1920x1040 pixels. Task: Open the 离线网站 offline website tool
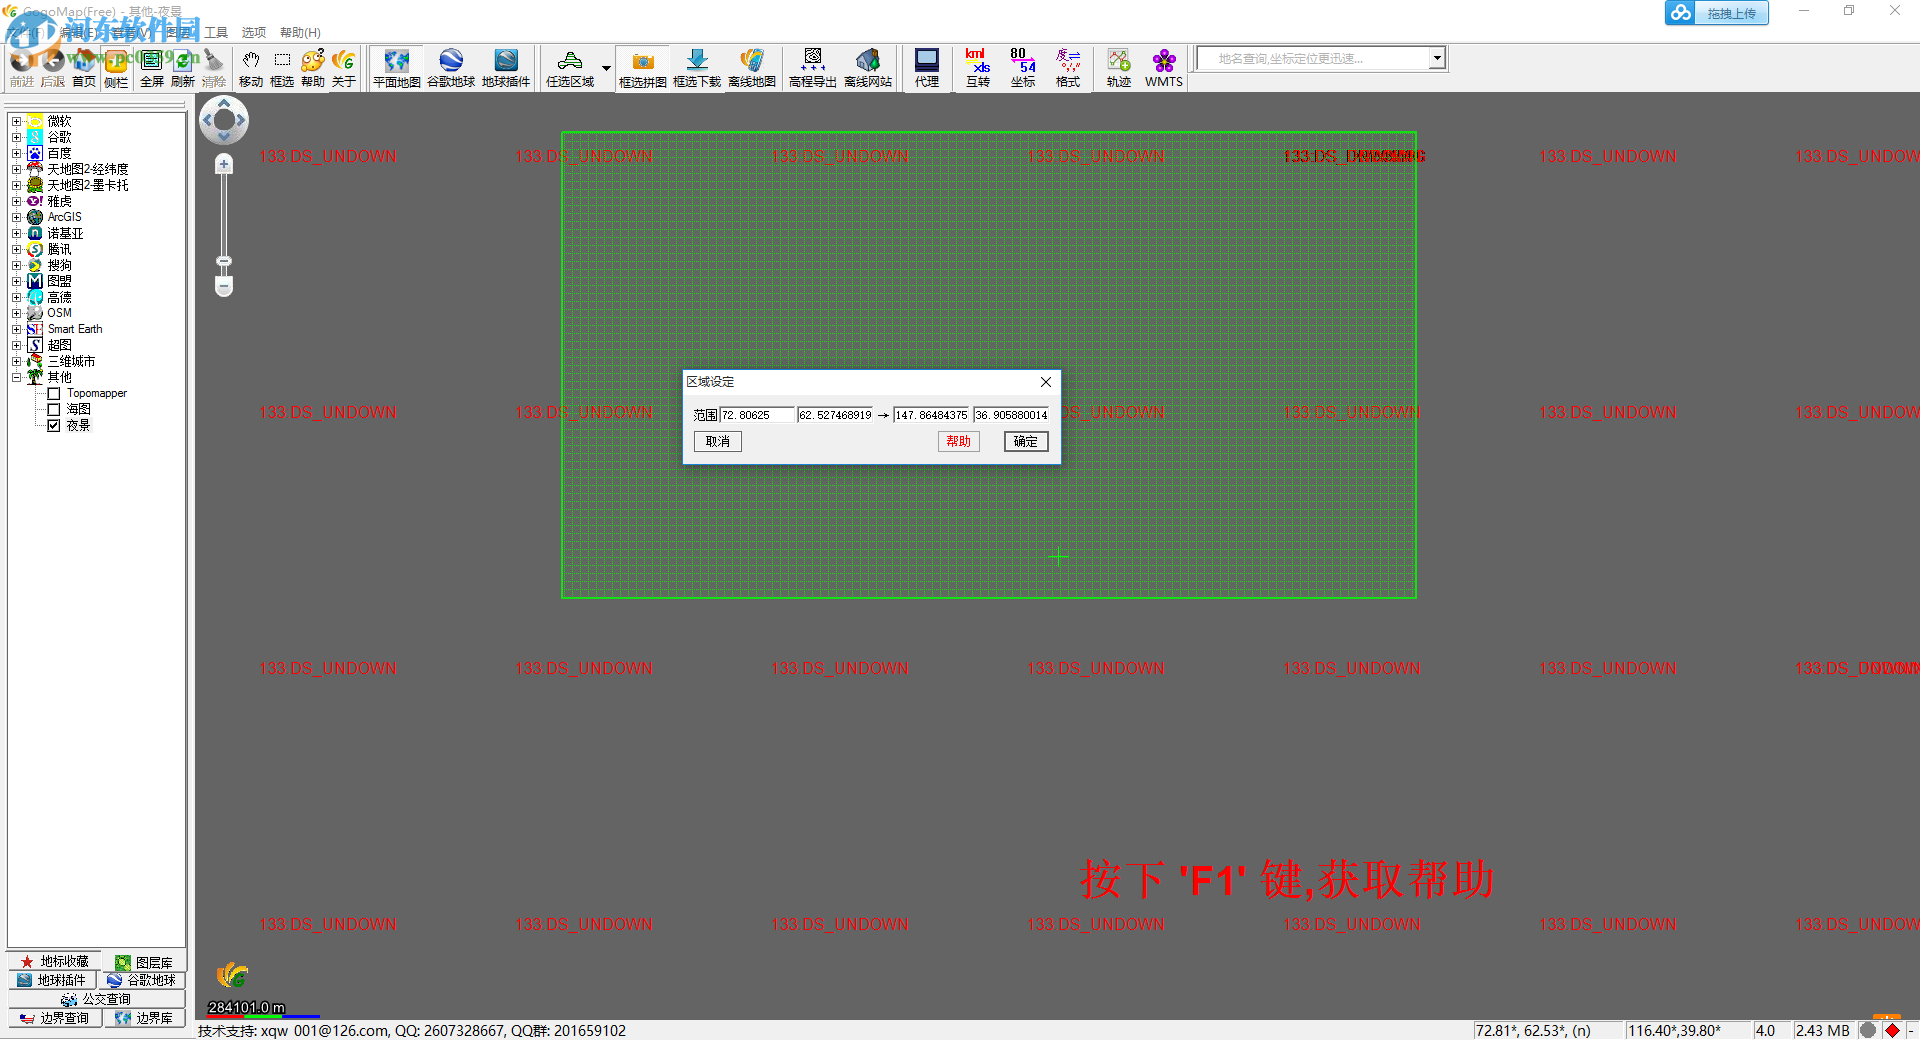(868, 68)
